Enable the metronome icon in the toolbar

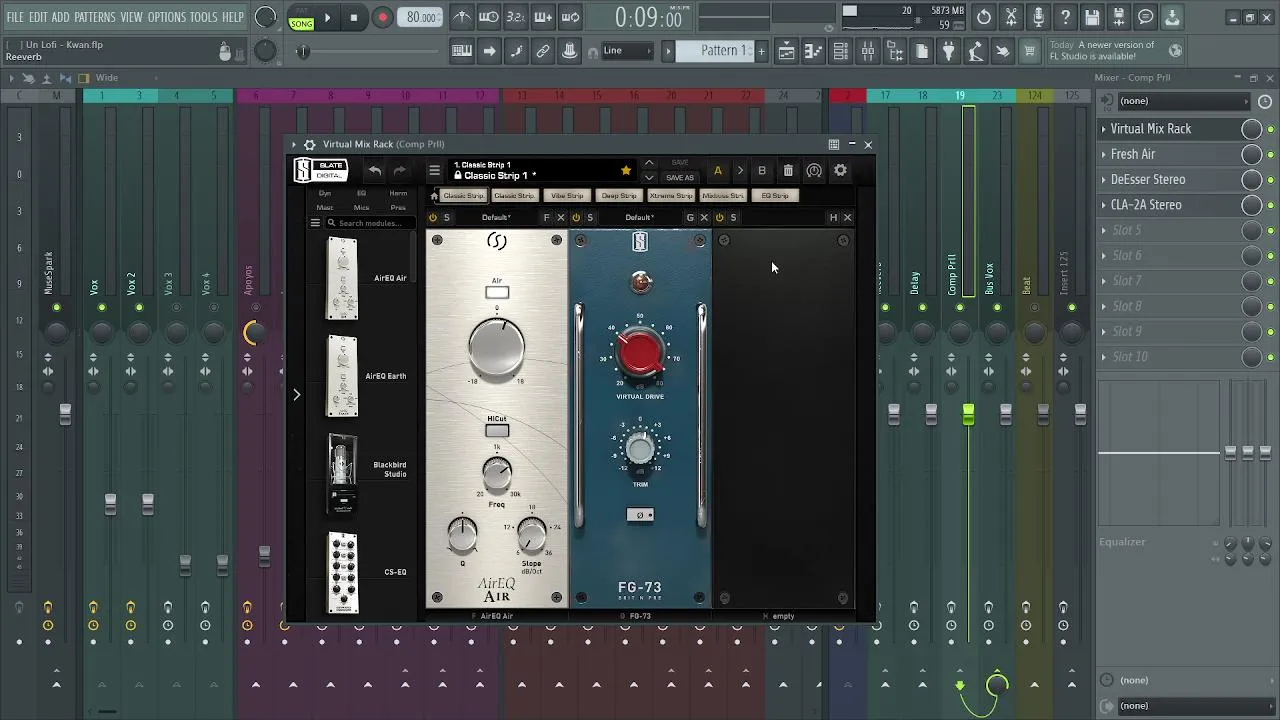click(462, 17)
